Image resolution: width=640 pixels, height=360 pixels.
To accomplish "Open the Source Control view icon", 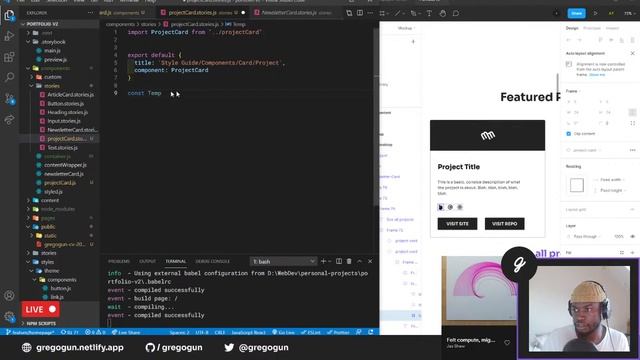I will 9,98.
